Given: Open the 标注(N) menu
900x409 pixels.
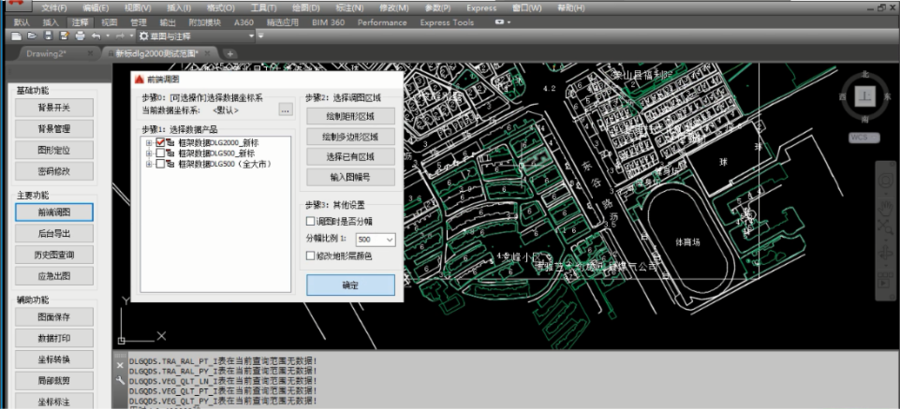Looking at the screenshot, I should pos(350,8).
